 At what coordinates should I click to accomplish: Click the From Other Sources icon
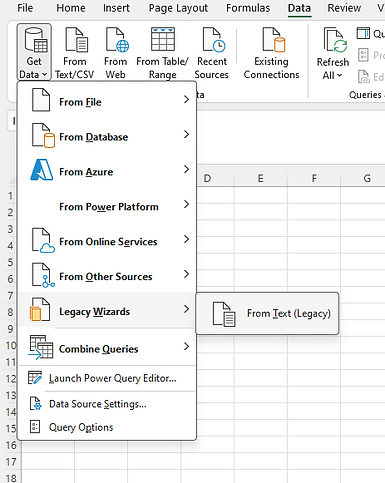point(43,275)
